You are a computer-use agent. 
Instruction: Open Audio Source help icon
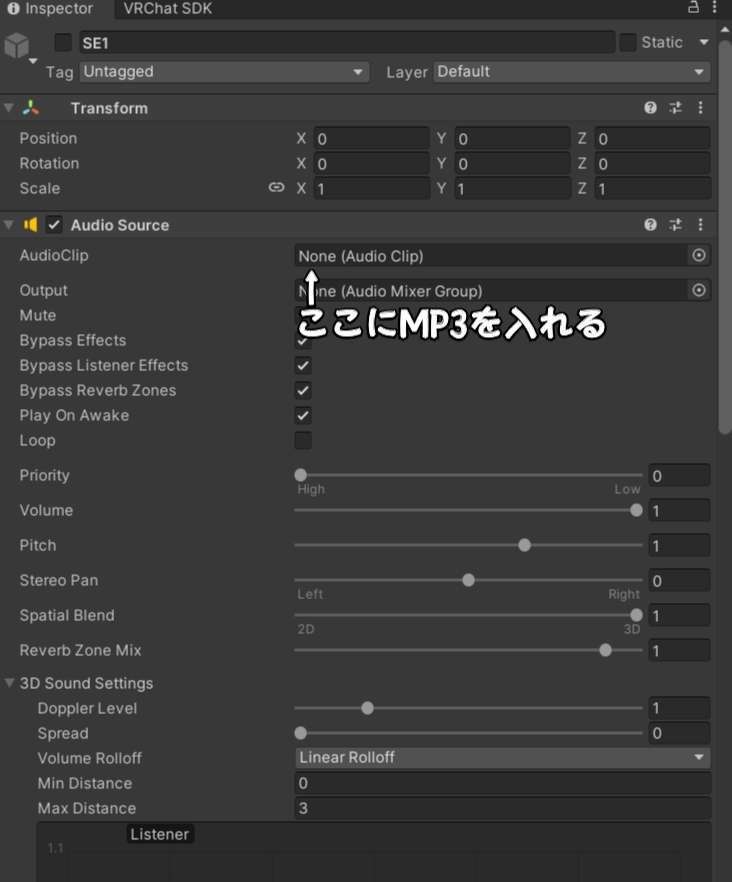pos(650,224)
